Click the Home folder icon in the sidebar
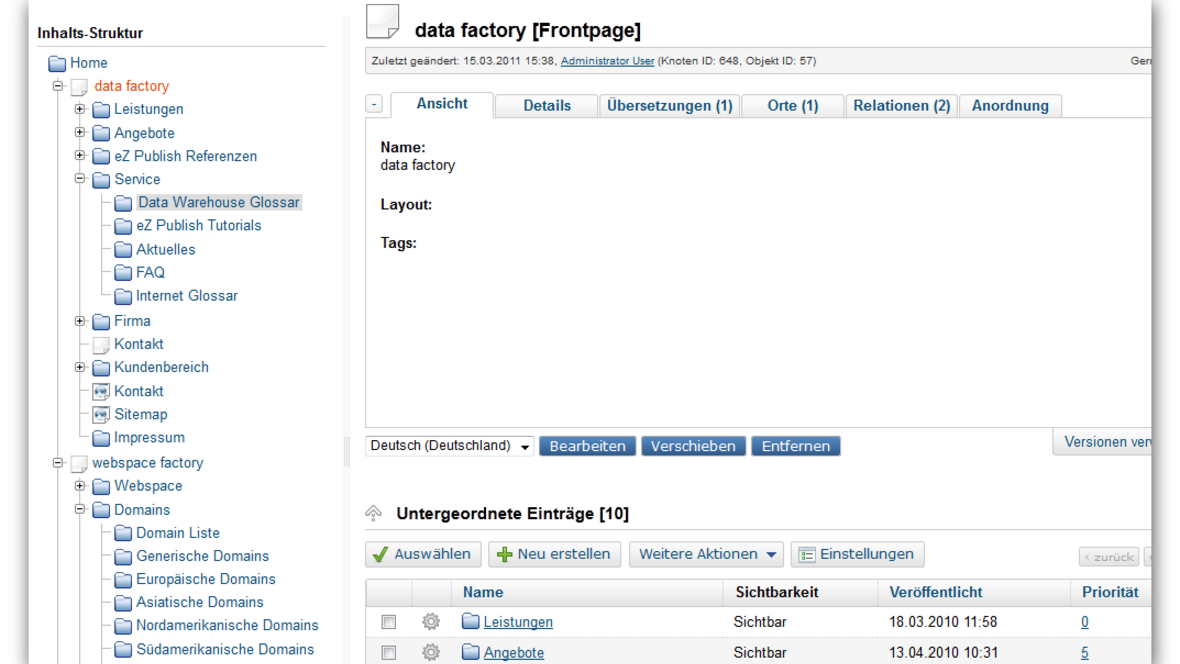 [56, 62]
